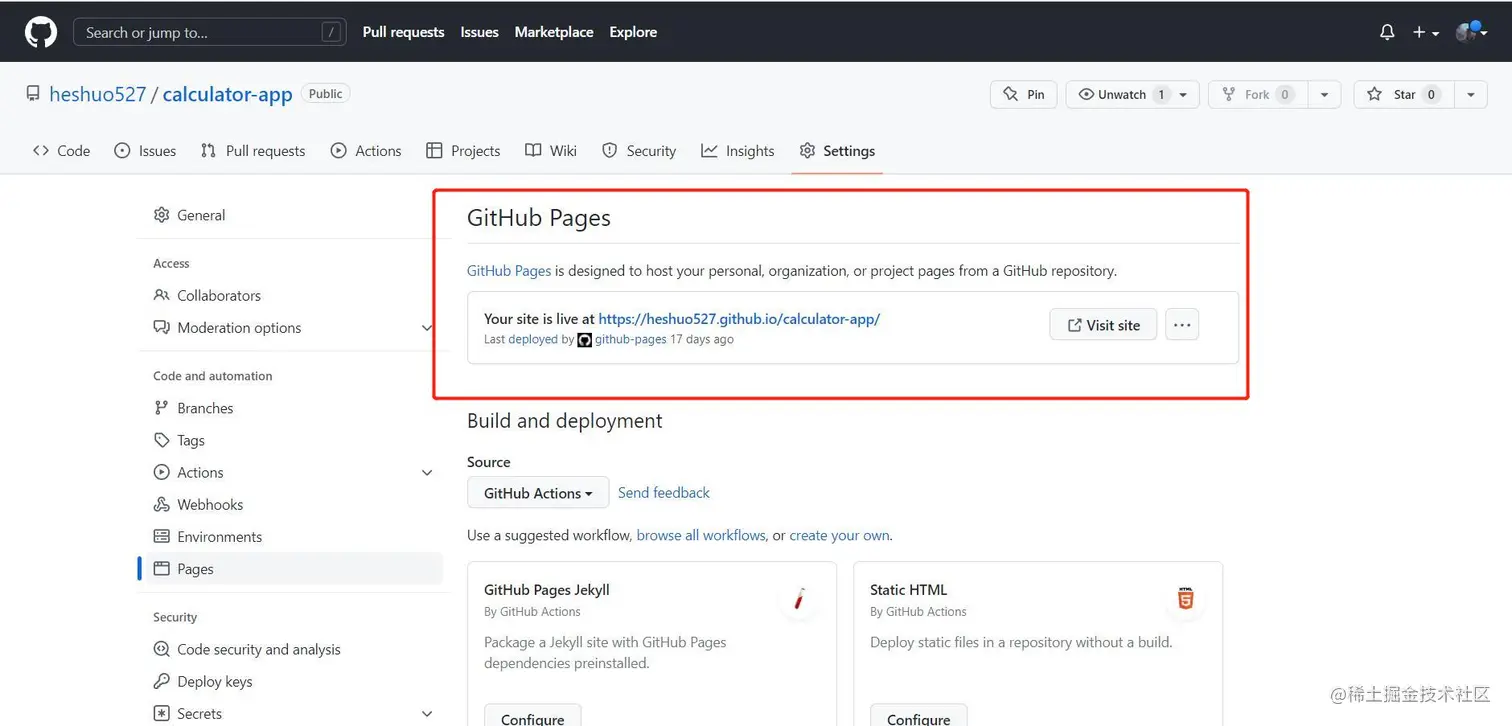This screenshot has width=1512, height=726.
Task: Click the Jekyll logo on GitHub Pages Jekyll card
Action: click(x=799, y=600)
